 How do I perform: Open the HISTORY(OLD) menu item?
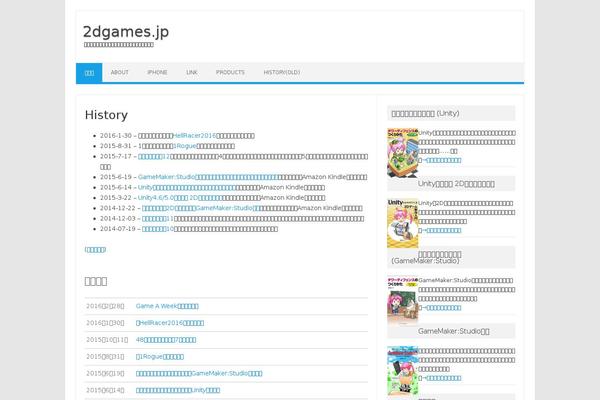click(282, 72)
